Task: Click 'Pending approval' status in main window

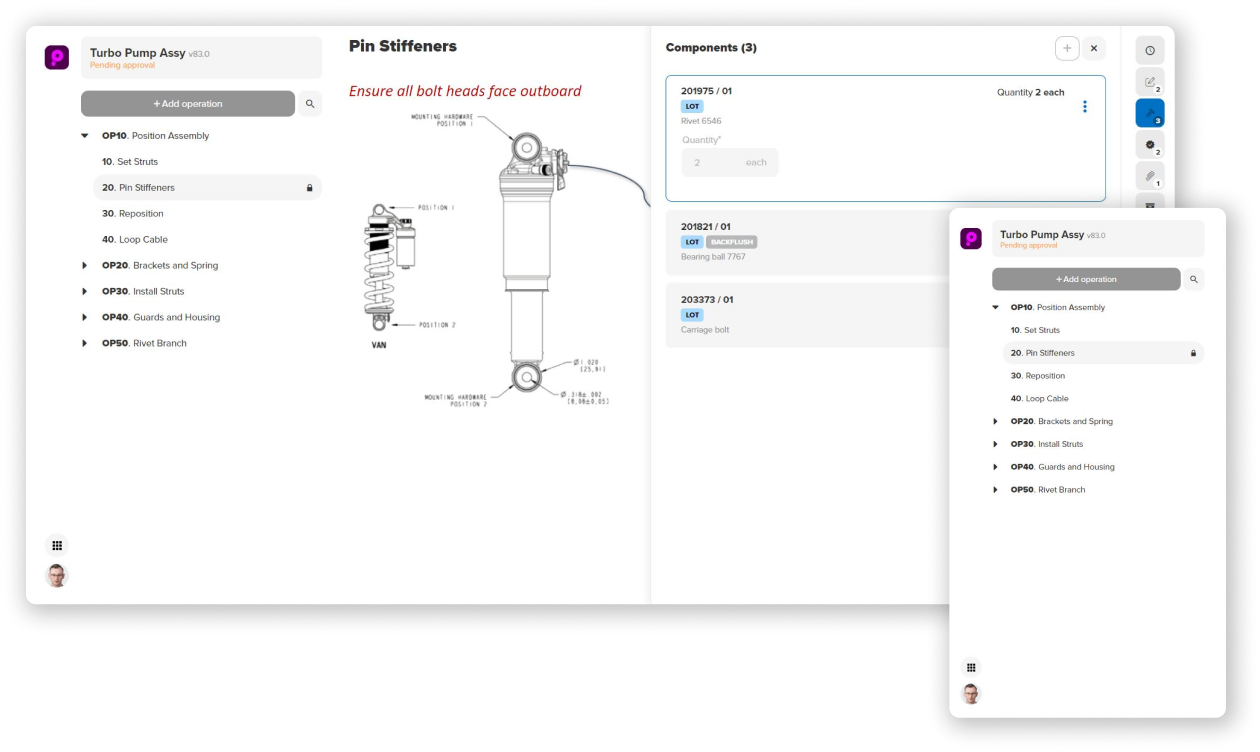Action: coord(122,65)
